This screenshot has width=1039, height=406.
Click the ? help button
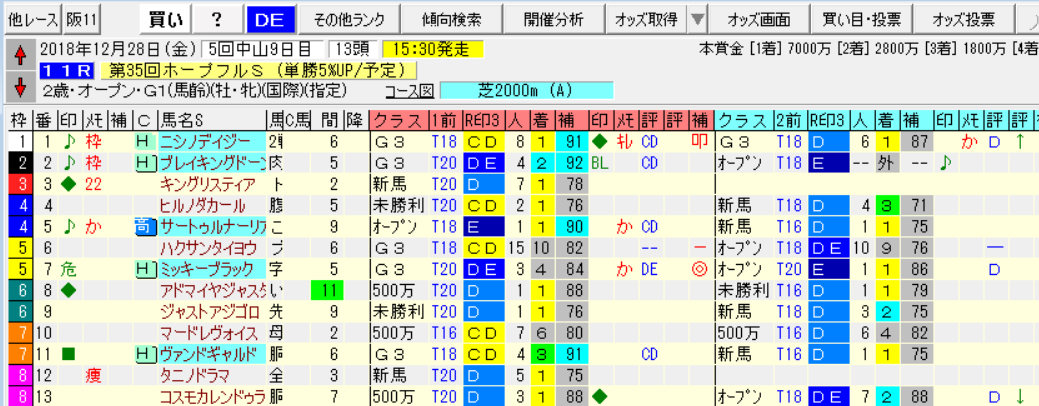(218, 19)
